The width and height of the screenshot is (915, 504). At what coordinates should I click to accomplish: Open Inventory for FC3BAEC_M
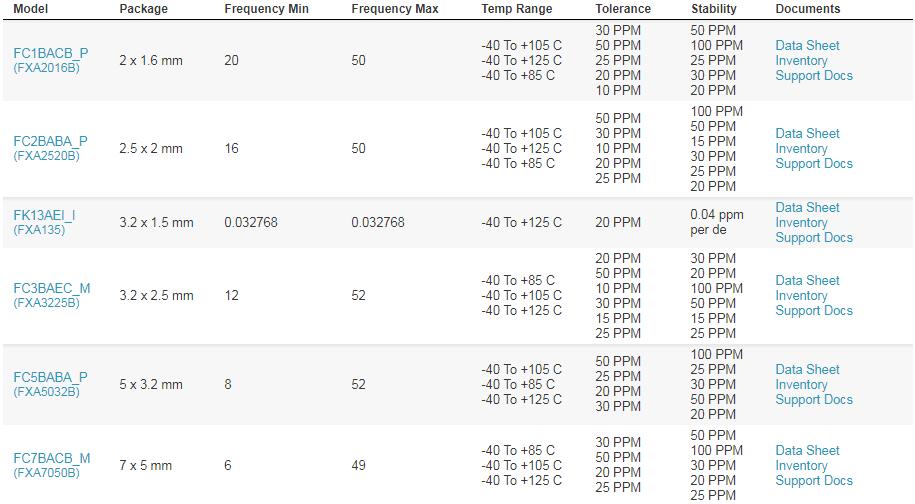(801, 295)
